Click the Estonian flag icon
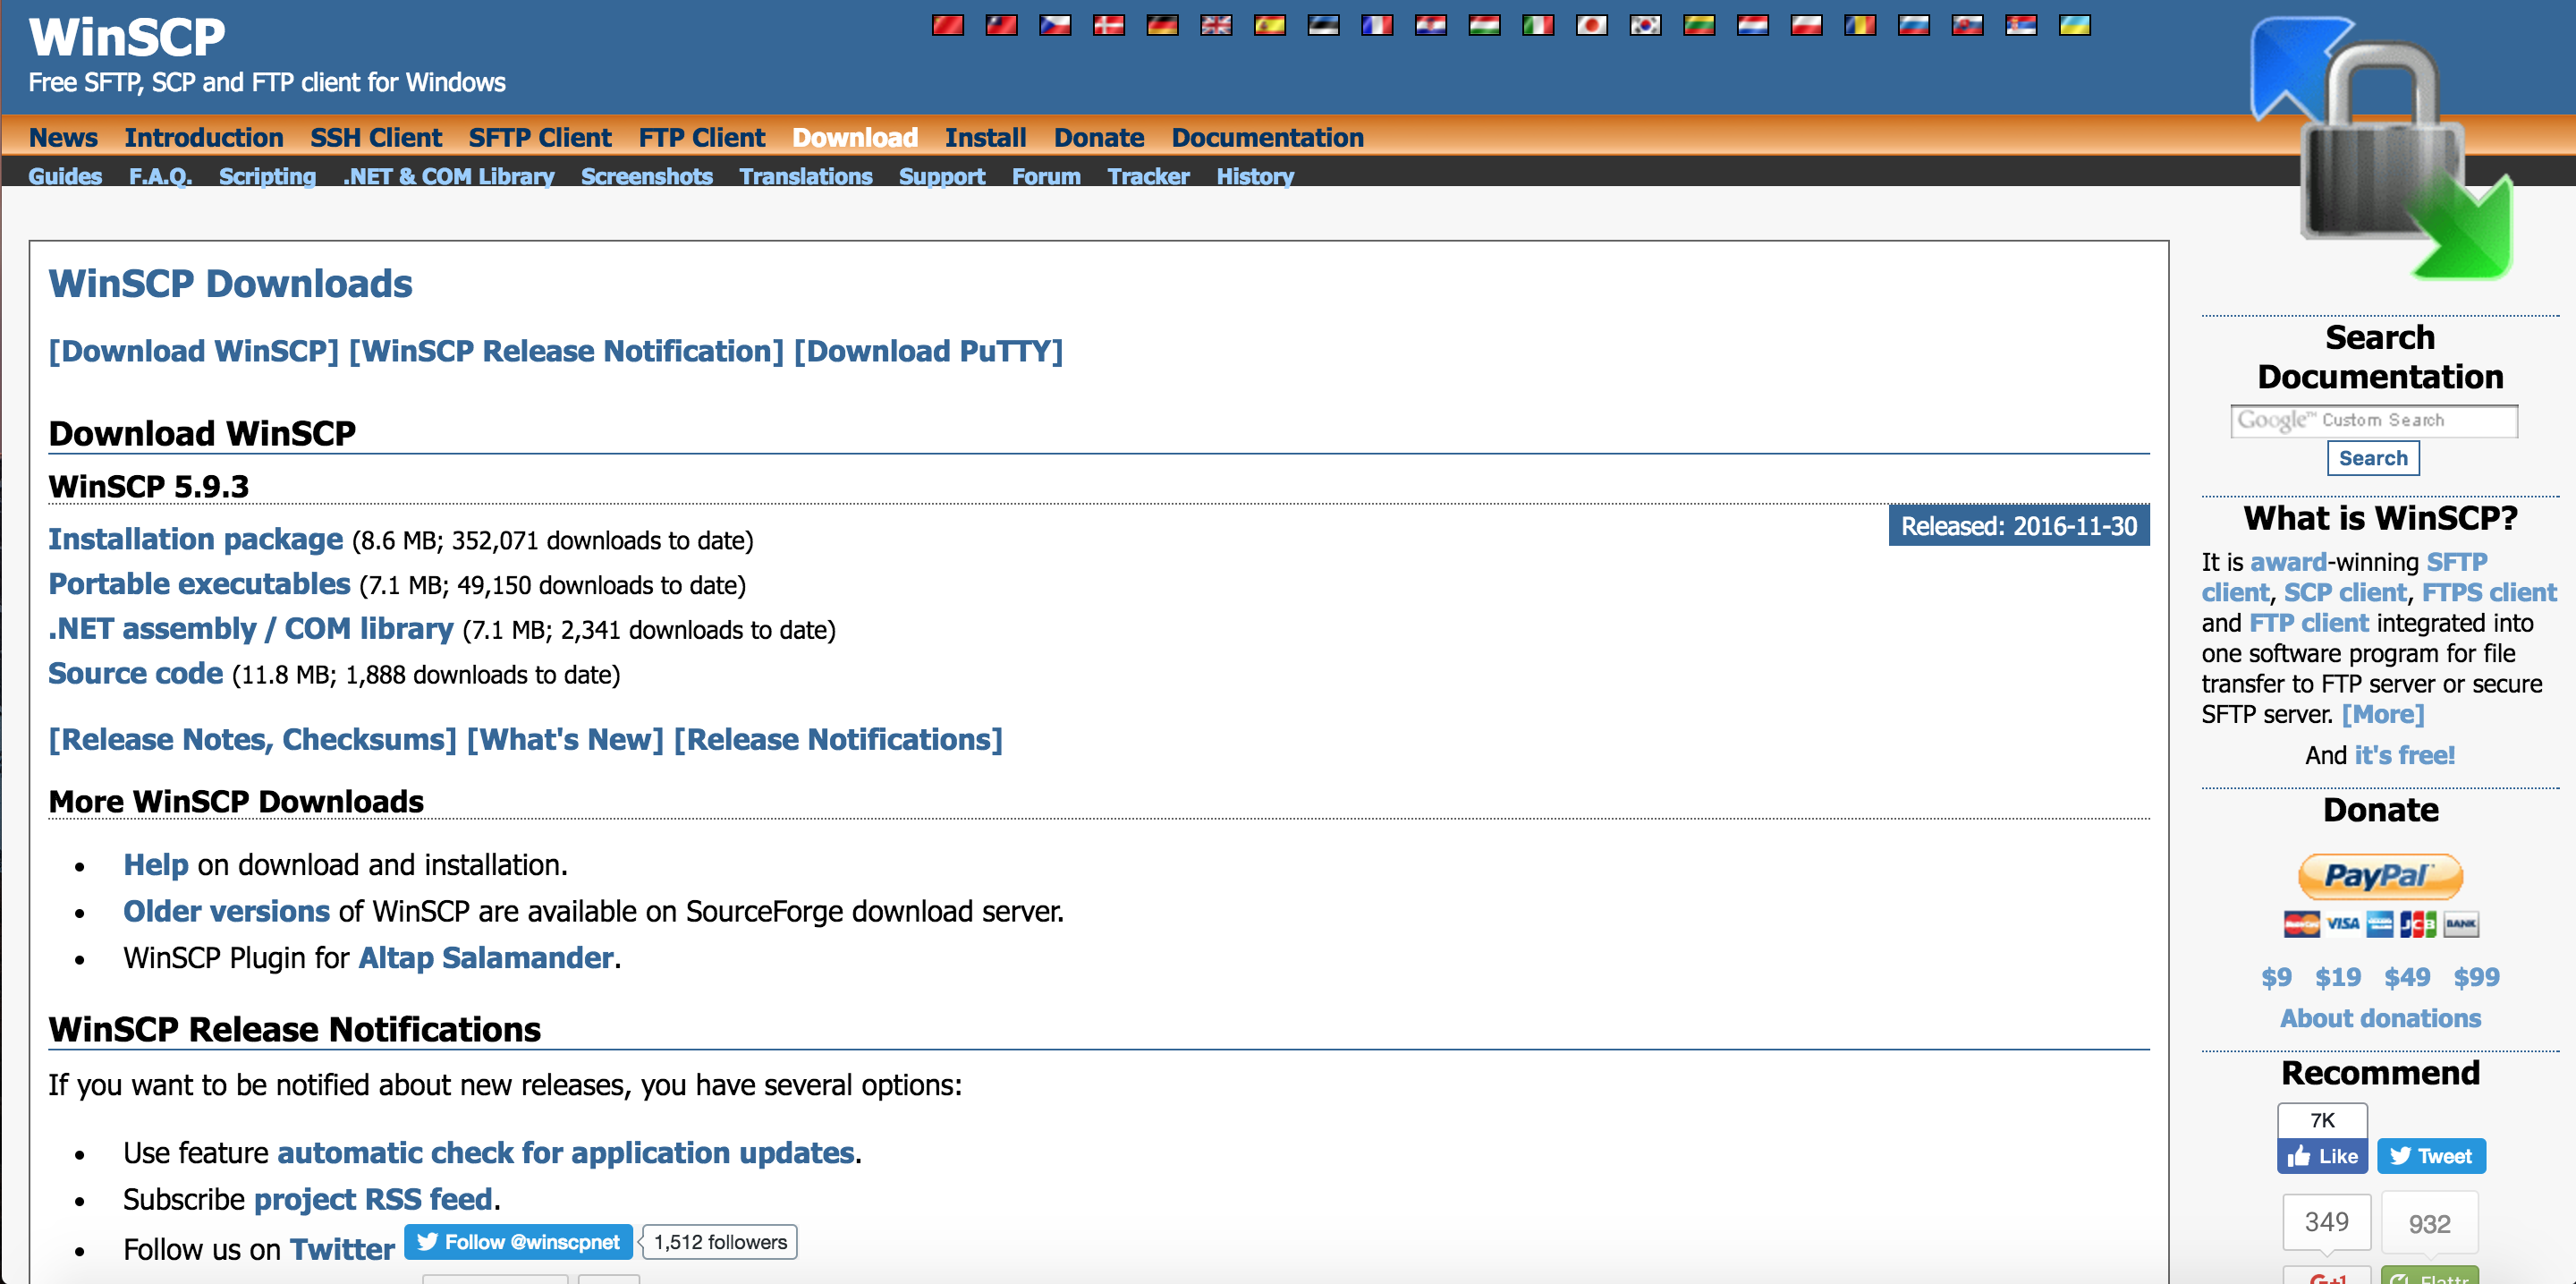Viewport: 2576px width, 1284px height. click(1323, 25)
